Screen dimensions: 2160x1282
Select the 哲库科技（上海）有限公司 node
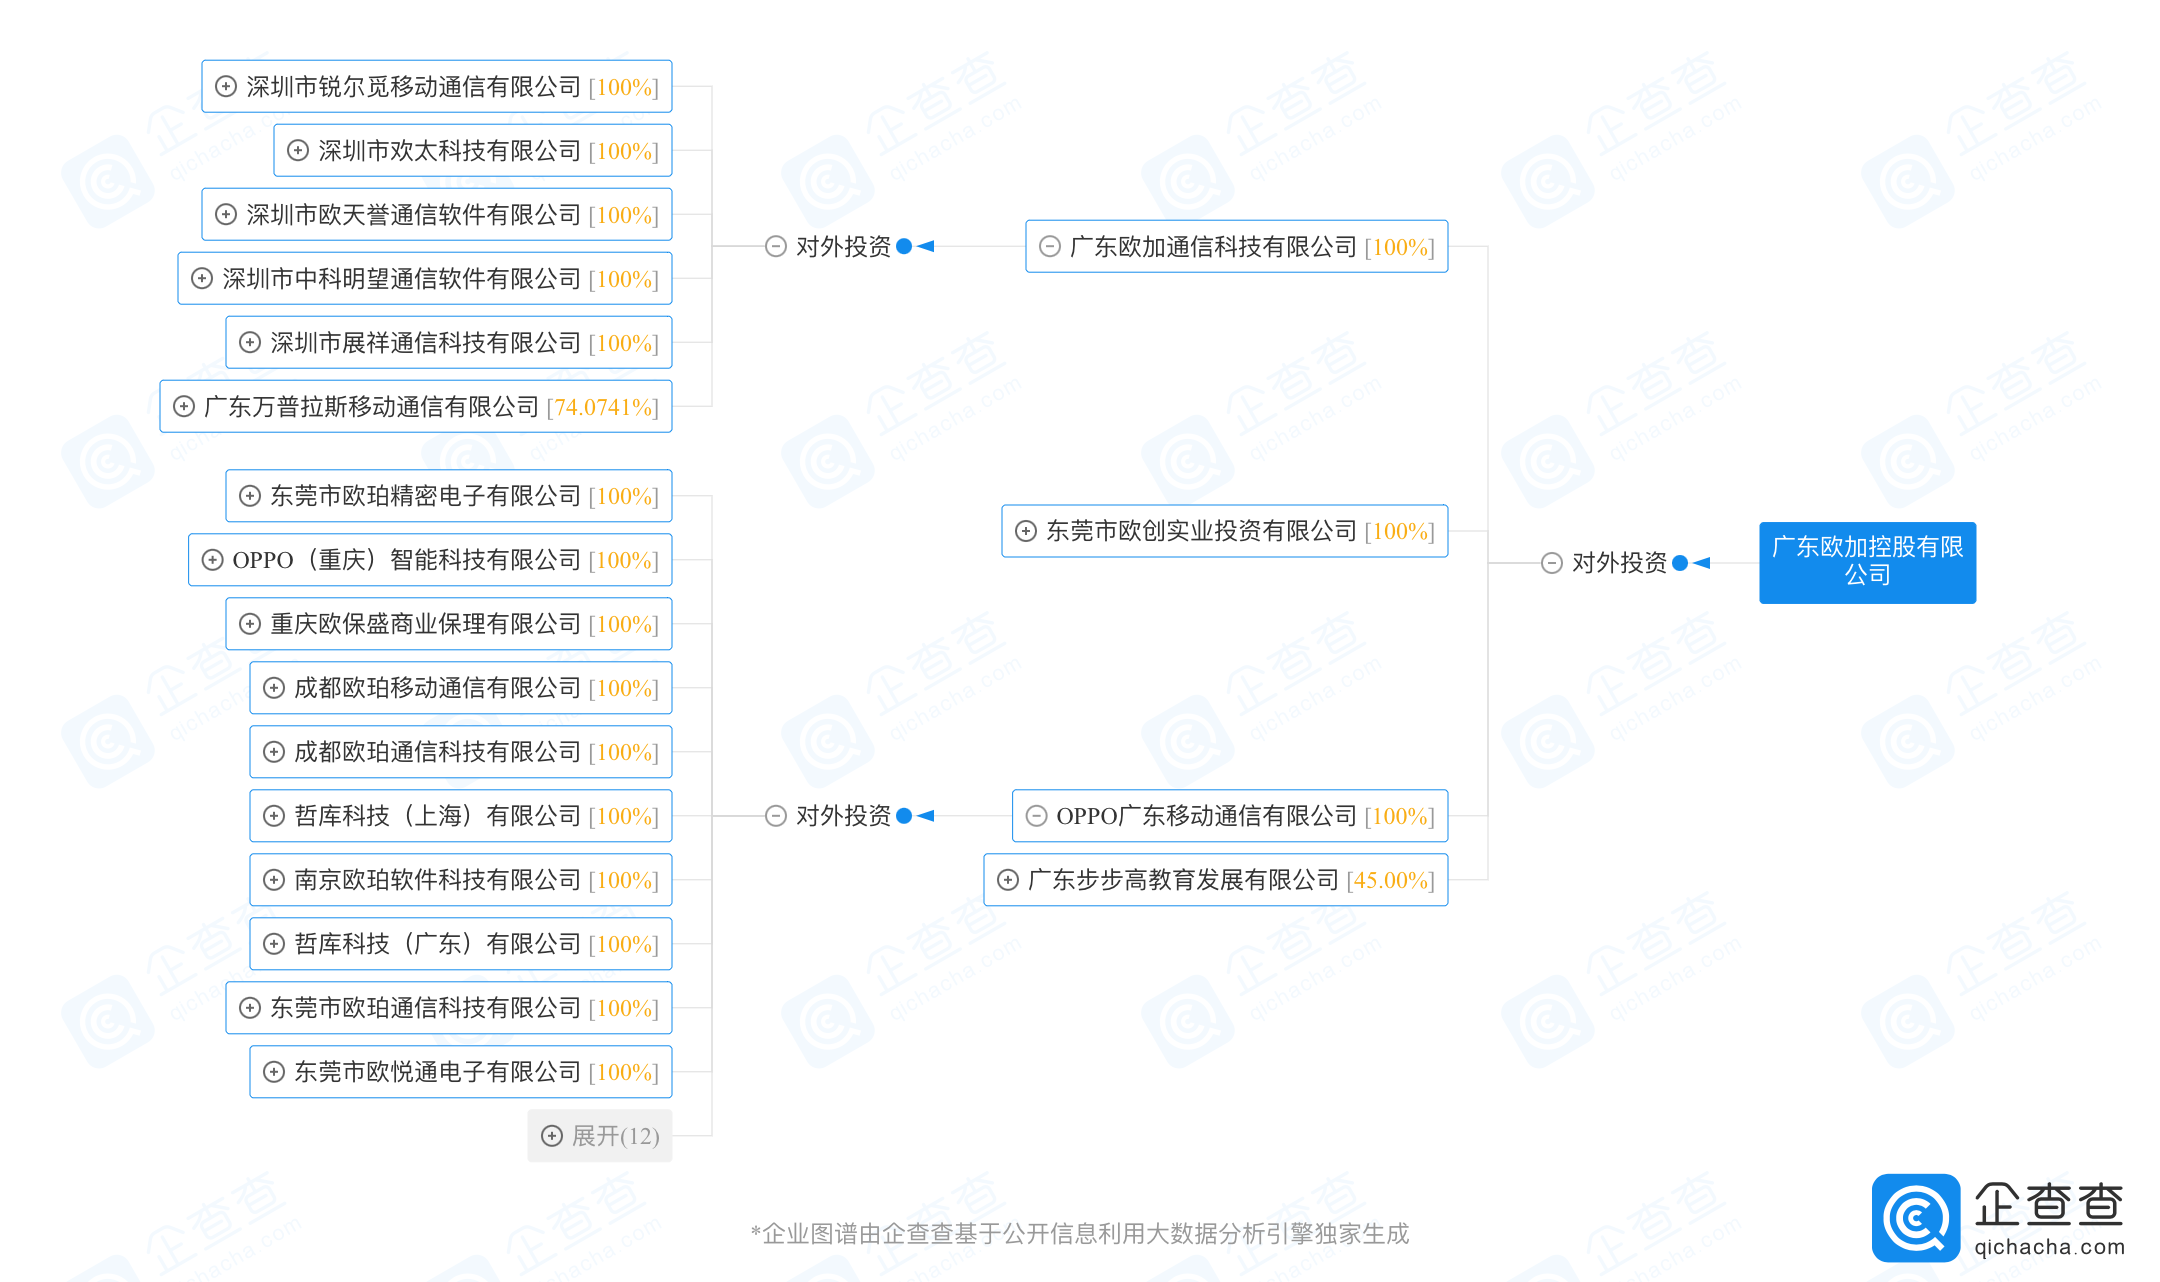point(461,816)
